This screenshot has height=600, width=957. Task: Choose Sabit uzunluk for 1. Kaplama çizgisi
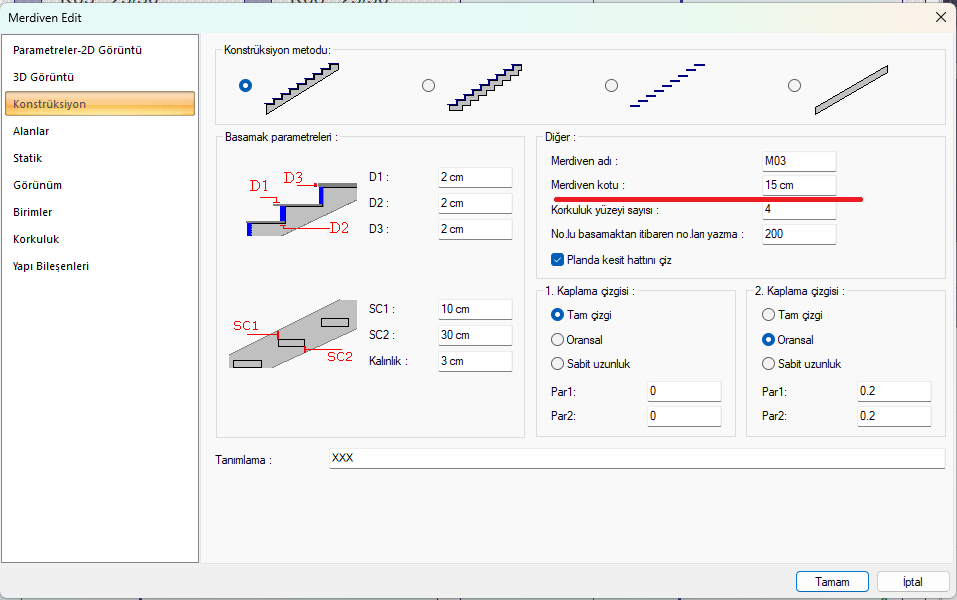click(x=557, y=364)
